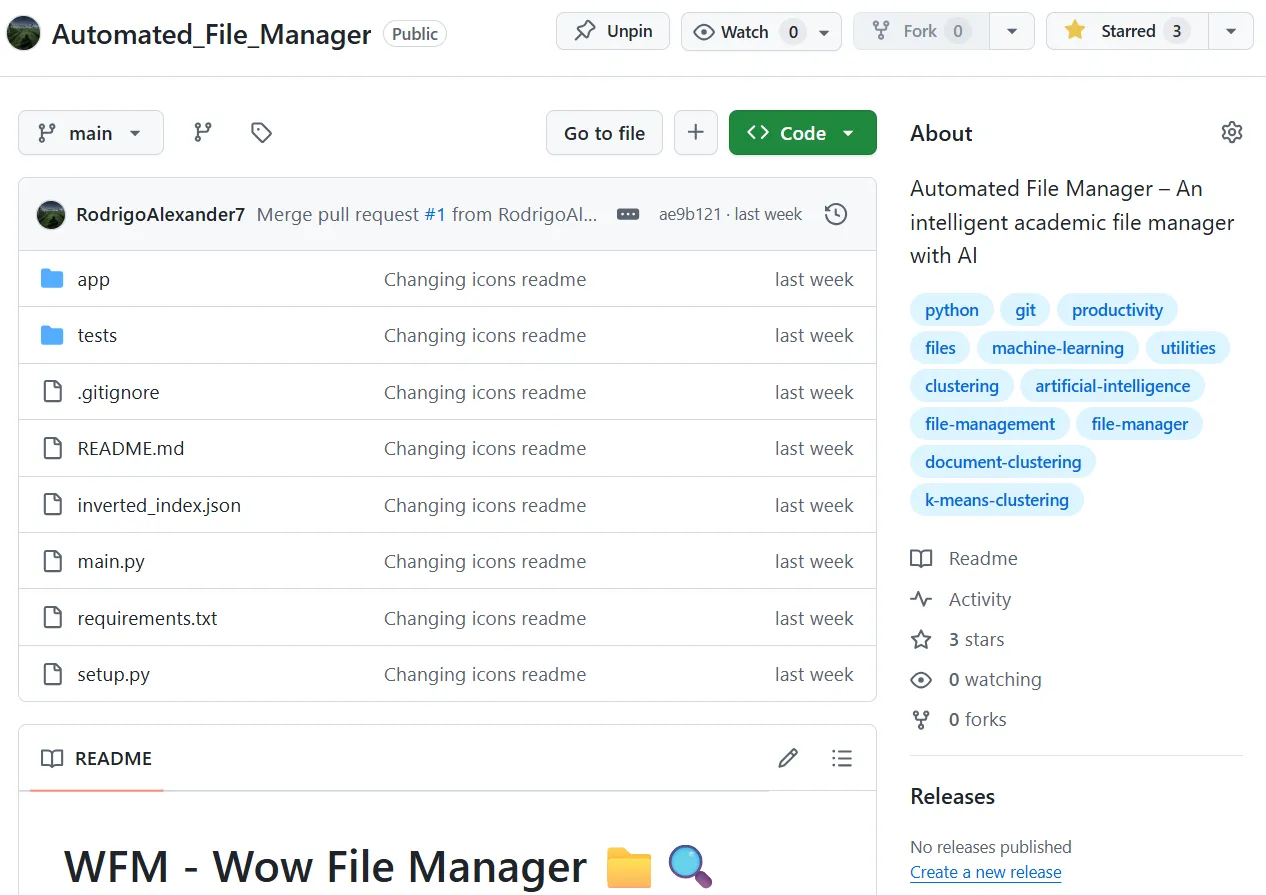View commit history clock icon
This screenshot has height=895, width=1266.
click(x=836, y=214)
